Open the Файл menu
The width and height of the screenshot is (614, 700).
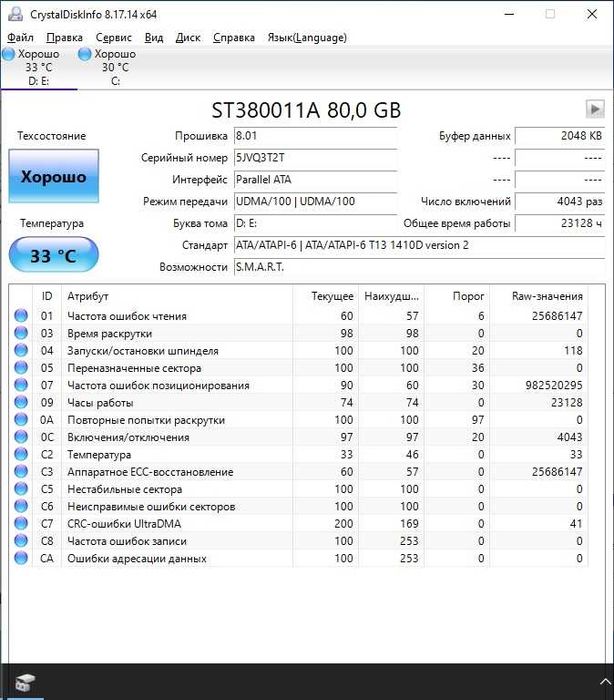tap(21, 38)
